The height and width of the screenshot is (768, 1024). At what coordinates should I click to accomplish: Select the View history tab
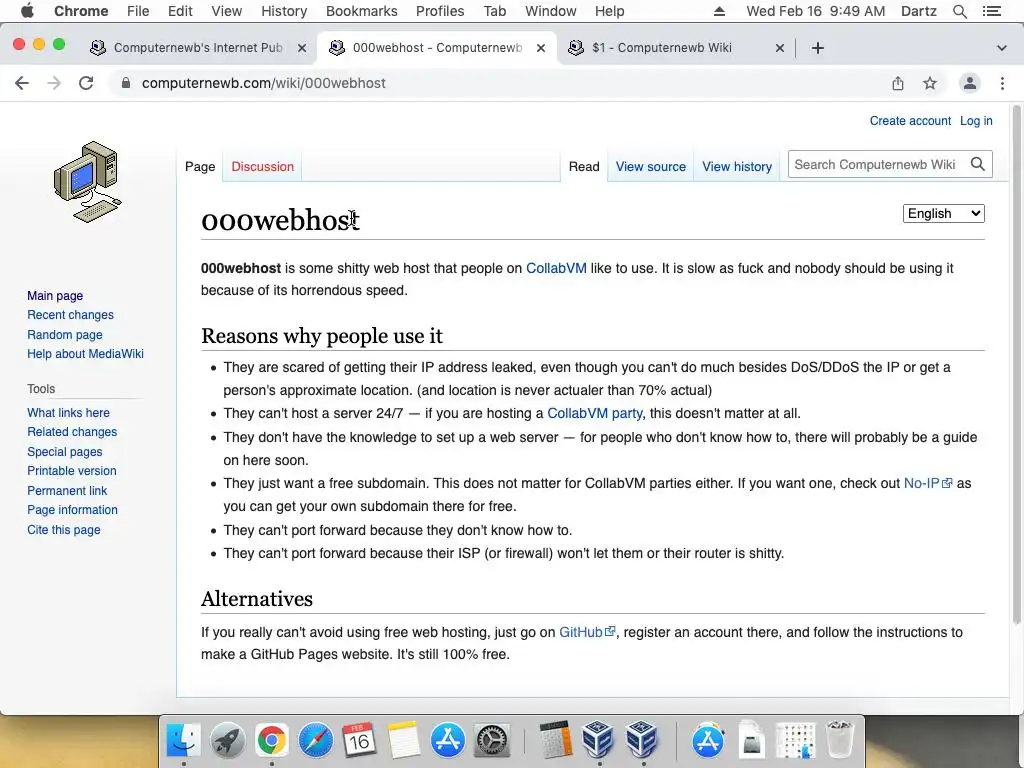click(x=737, y=167)
